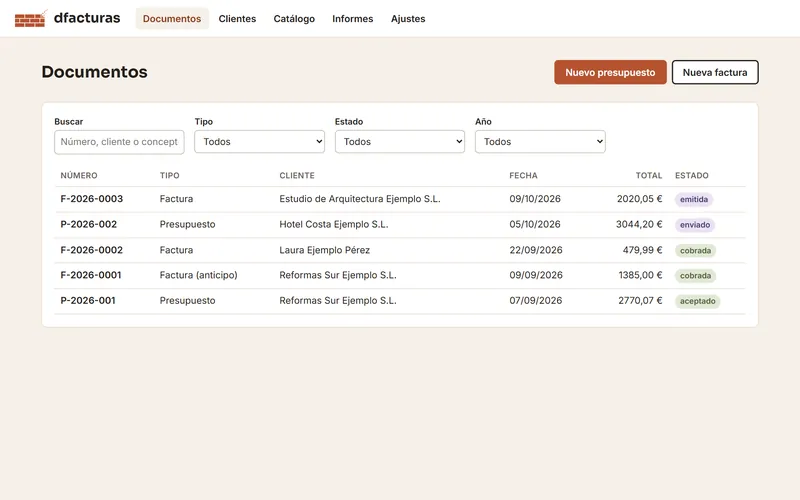Open the Documentos tab
This screenshot has height=500, width=800.
point(172,18)
